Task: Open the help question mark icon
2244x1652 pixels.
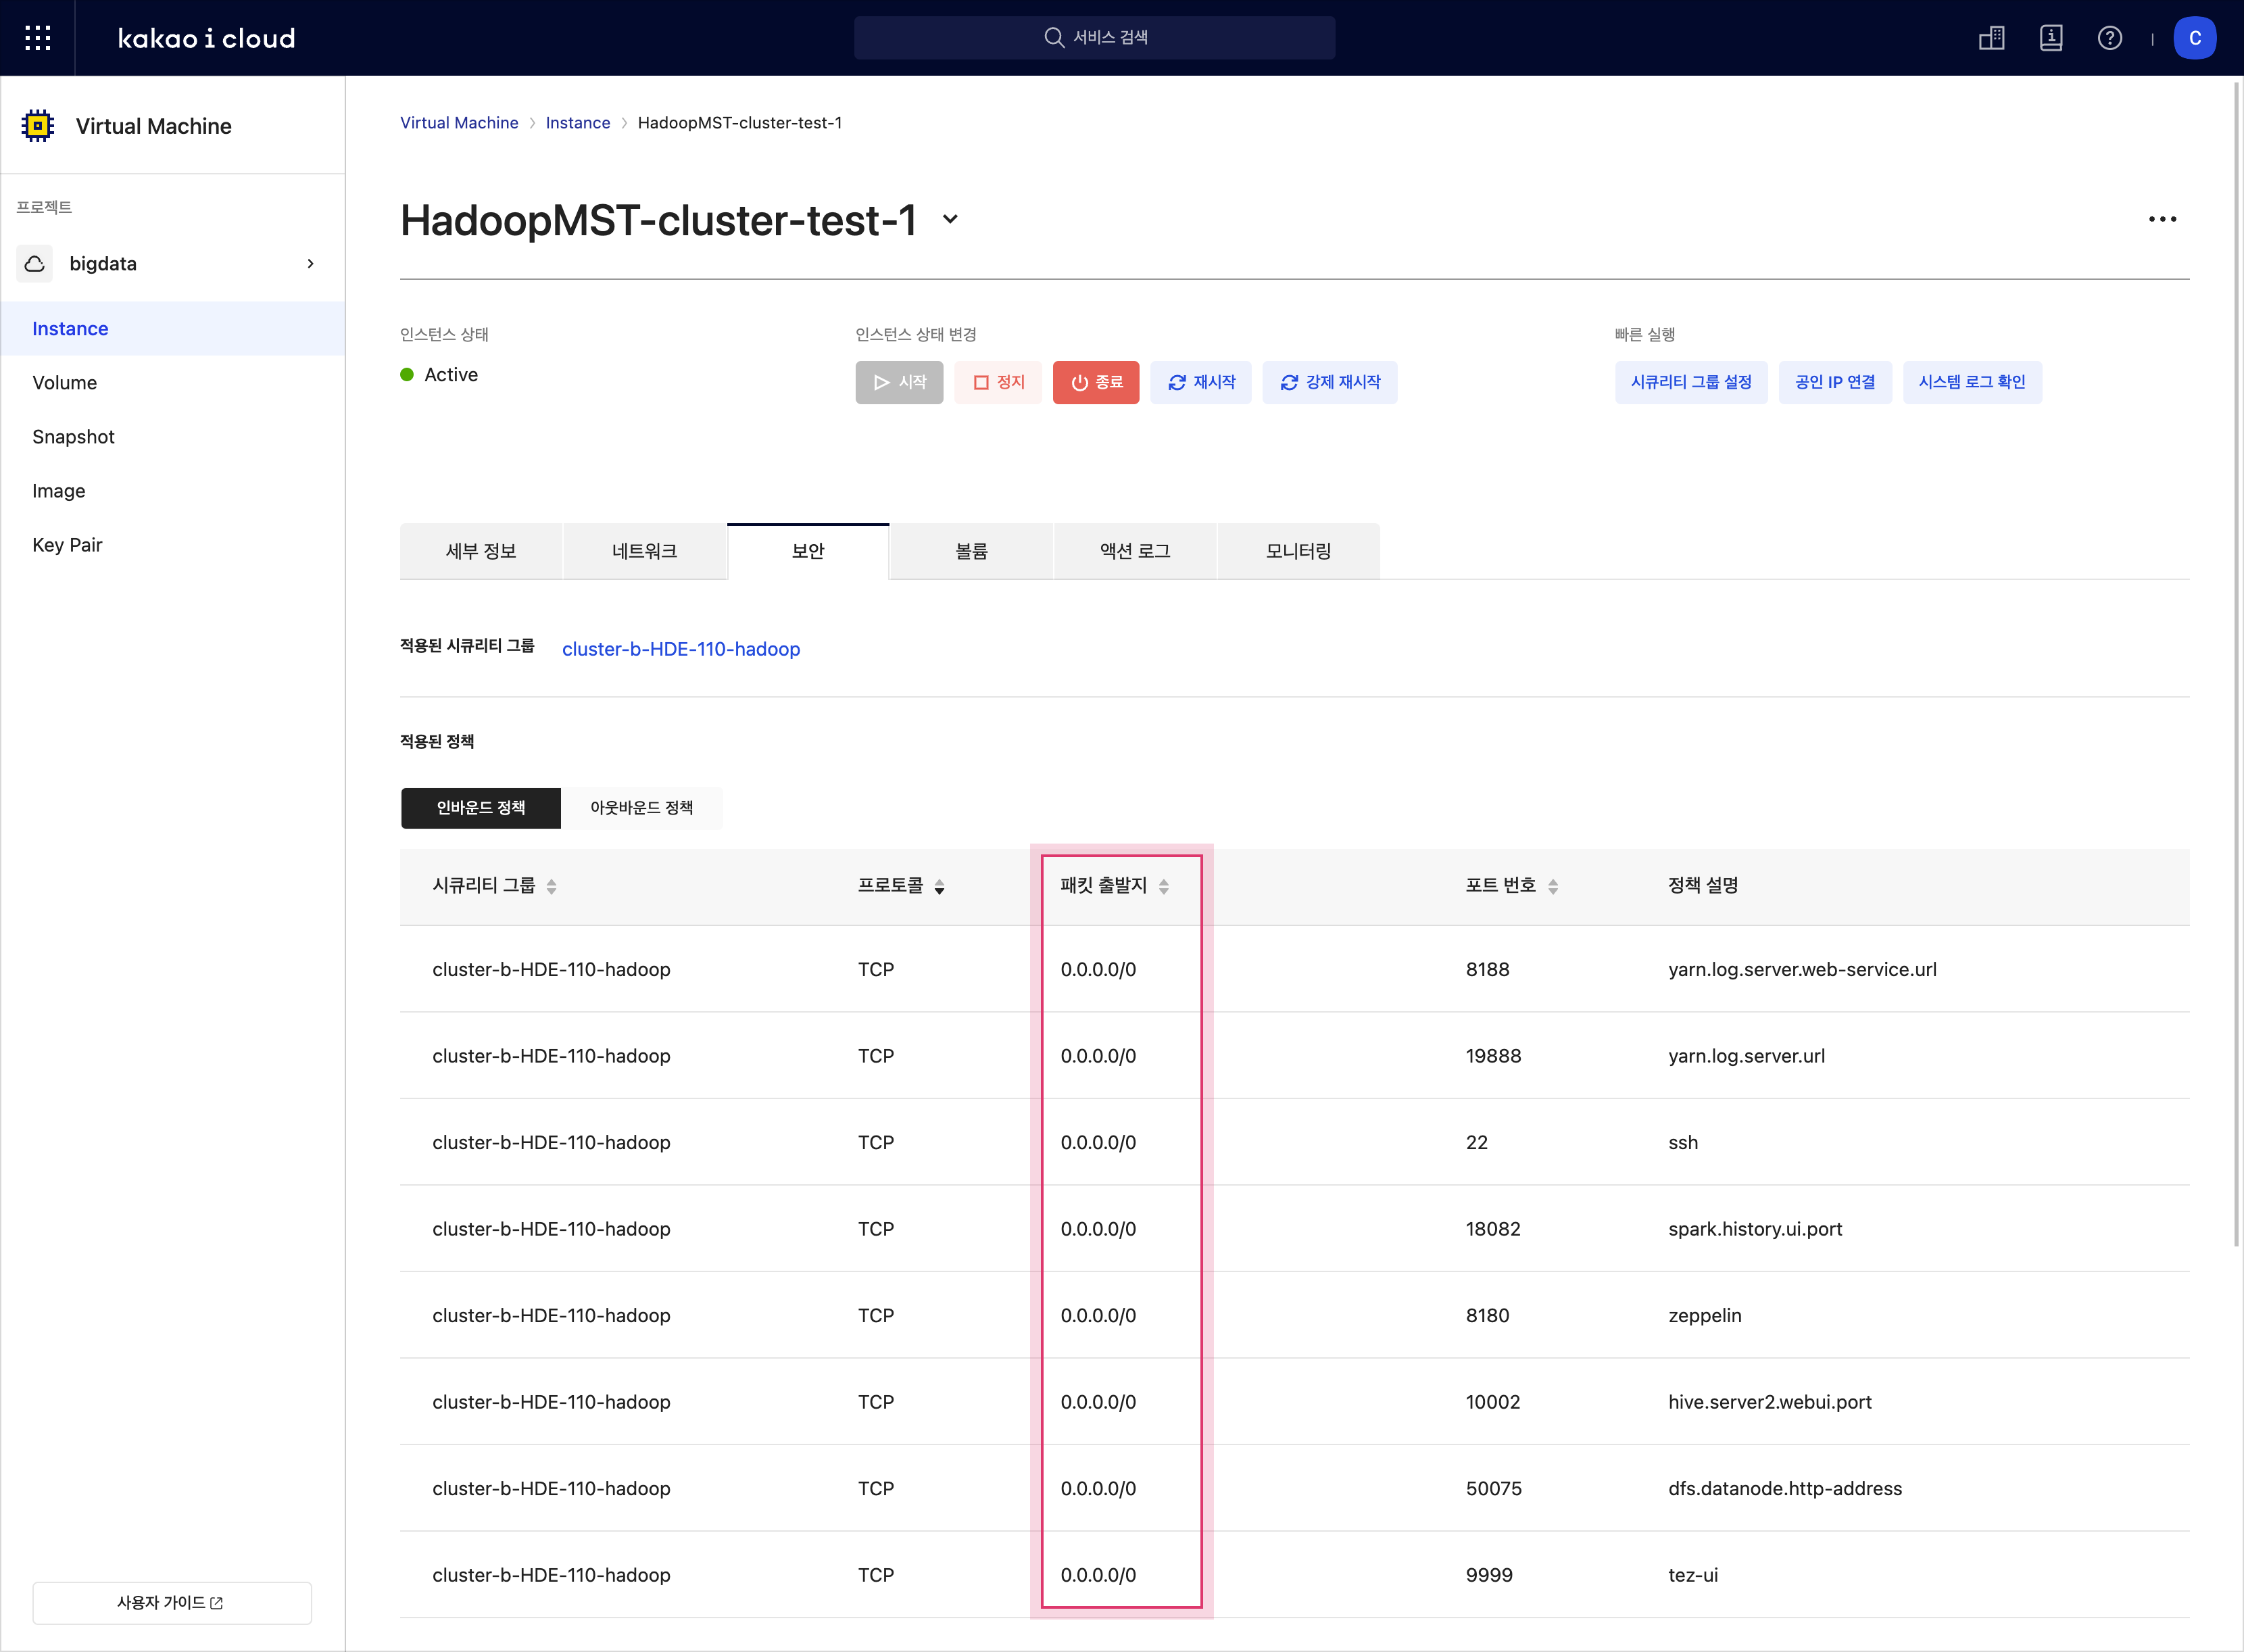Action: coord(2109,38)
